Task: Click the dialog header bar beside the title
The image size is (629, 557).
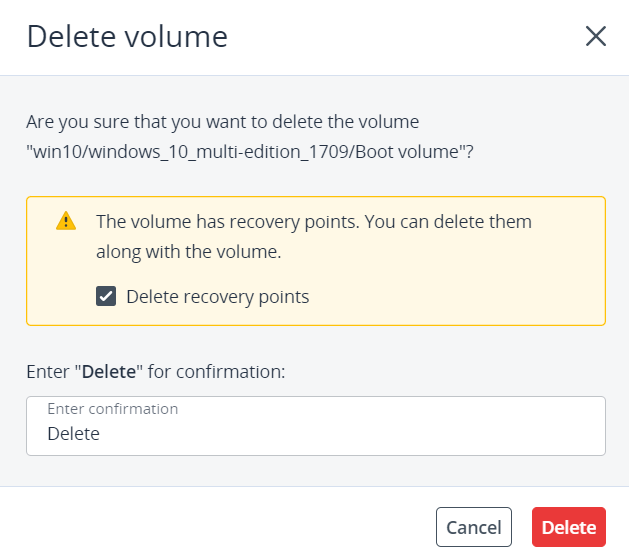Action: (400, 37)
